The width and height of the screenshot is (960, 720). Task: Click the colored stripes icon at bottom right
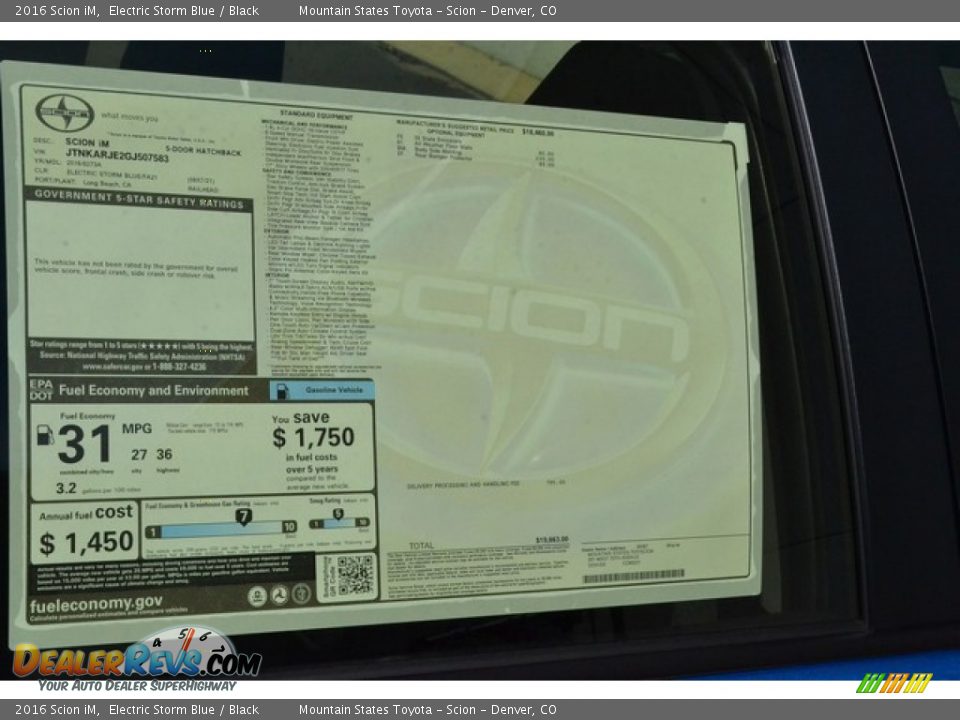(x=894, y=683)
